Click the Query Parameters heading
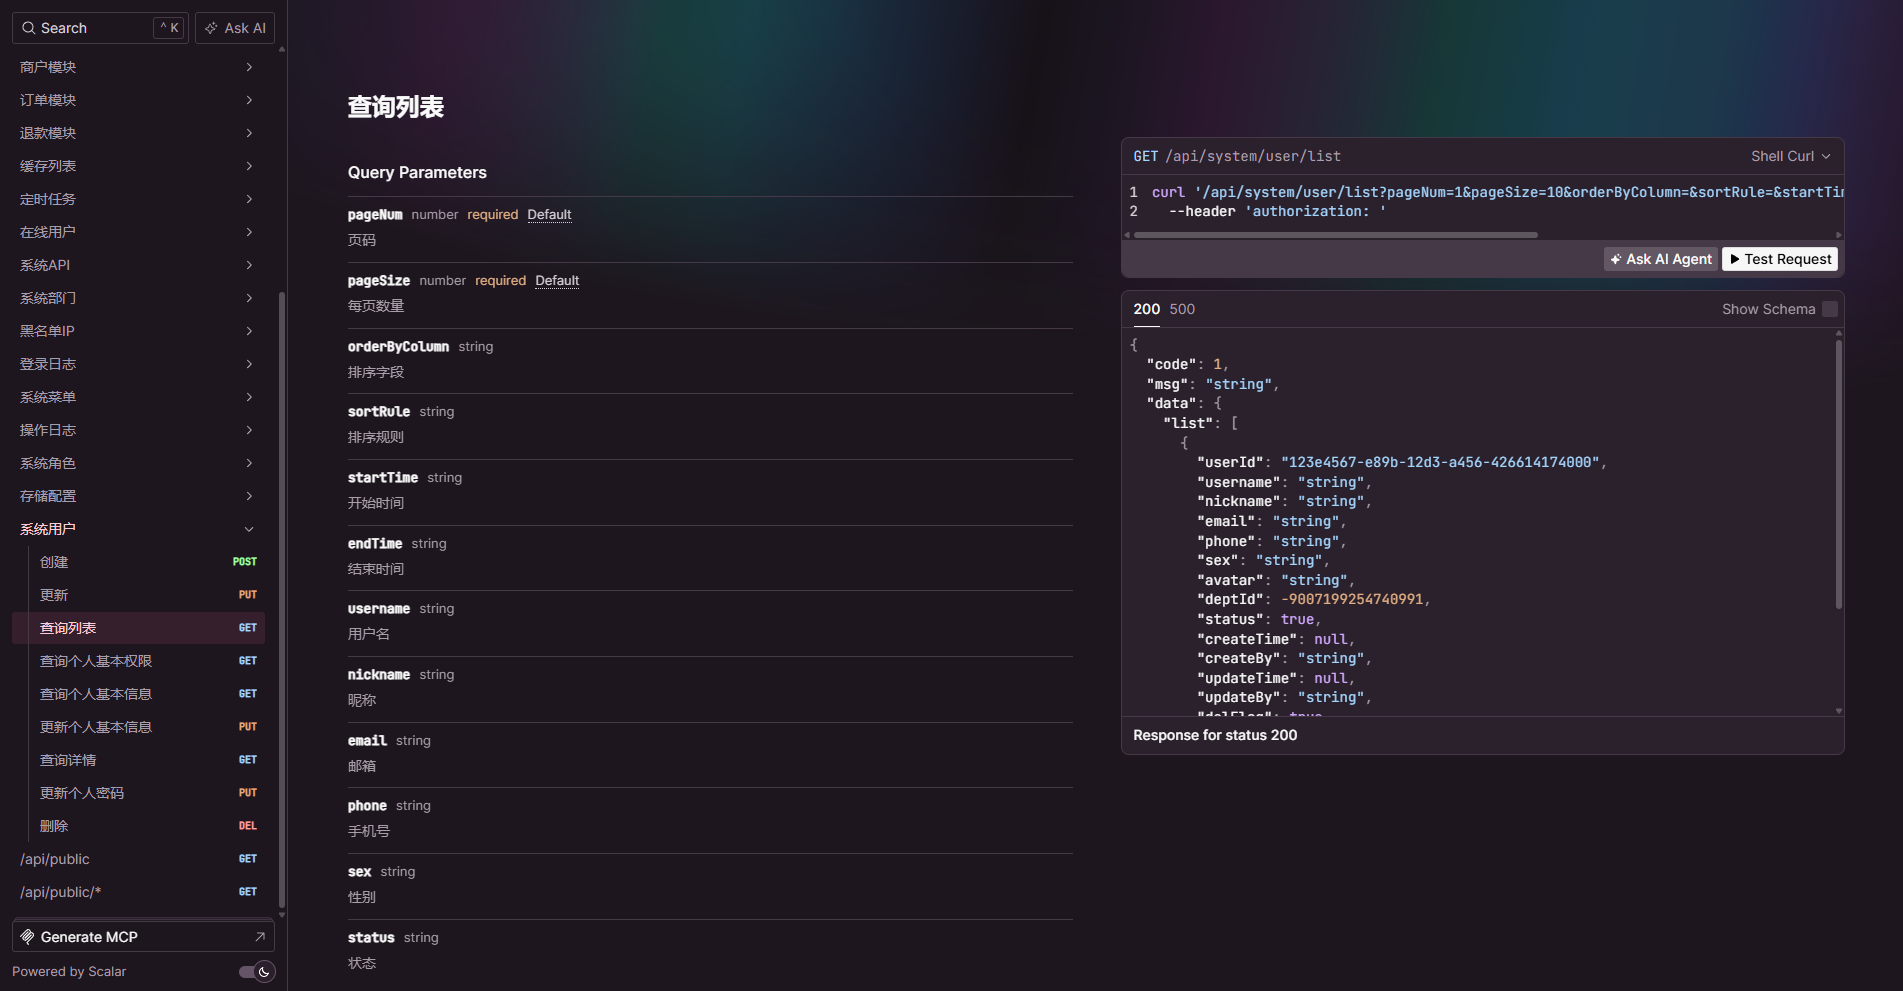The height and width of the screenshot is (991, 1903). (x=417, y=173)
